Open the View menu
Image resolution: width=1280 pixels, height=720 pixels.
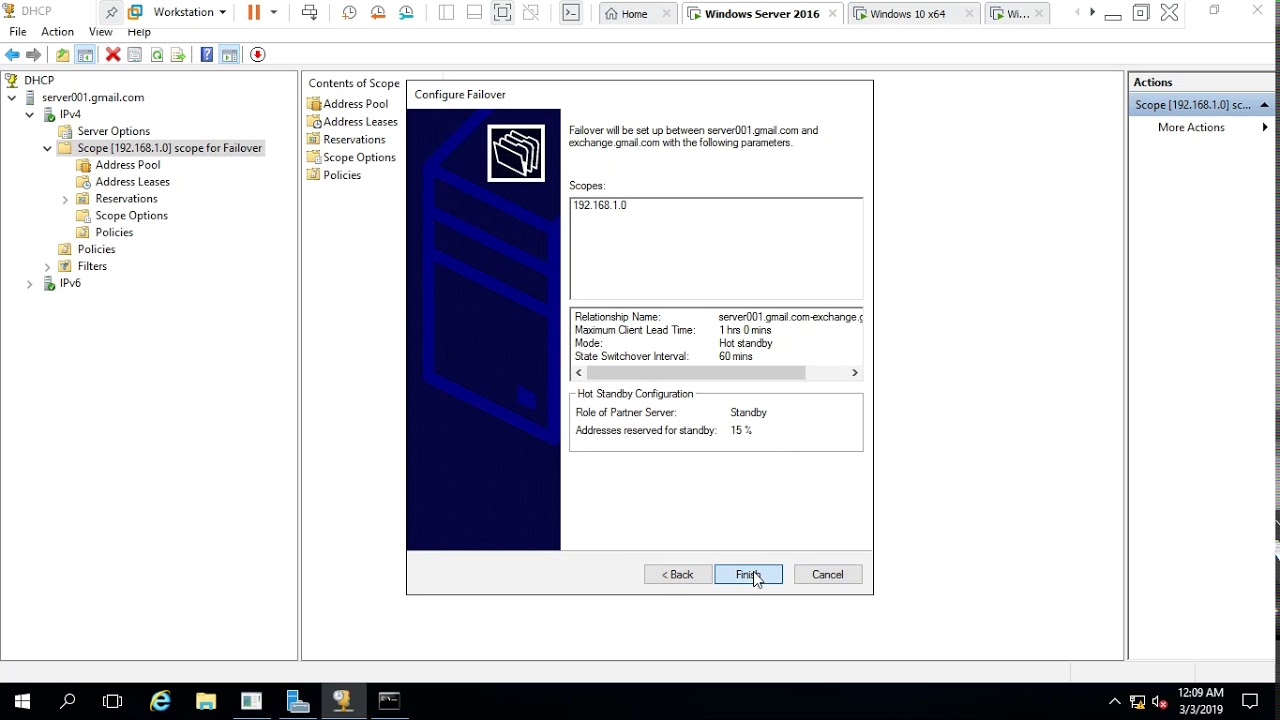point(101,32)
